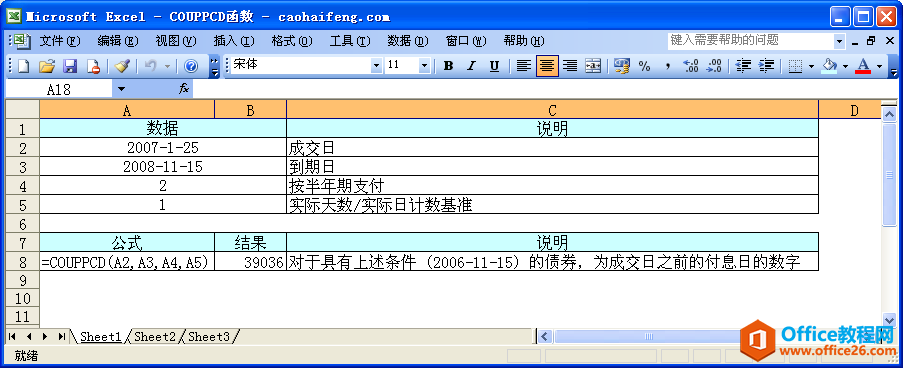Apply the fill color paint bucket

click(830, 66)
